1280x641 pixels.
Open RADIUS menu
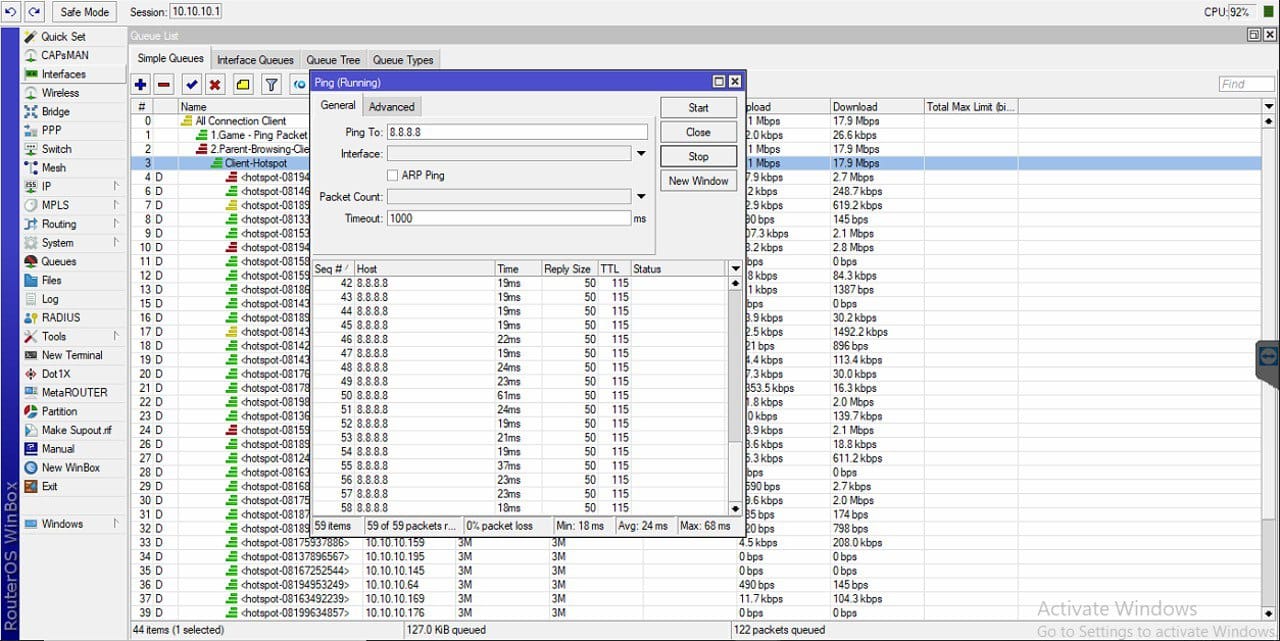[60, 318]
